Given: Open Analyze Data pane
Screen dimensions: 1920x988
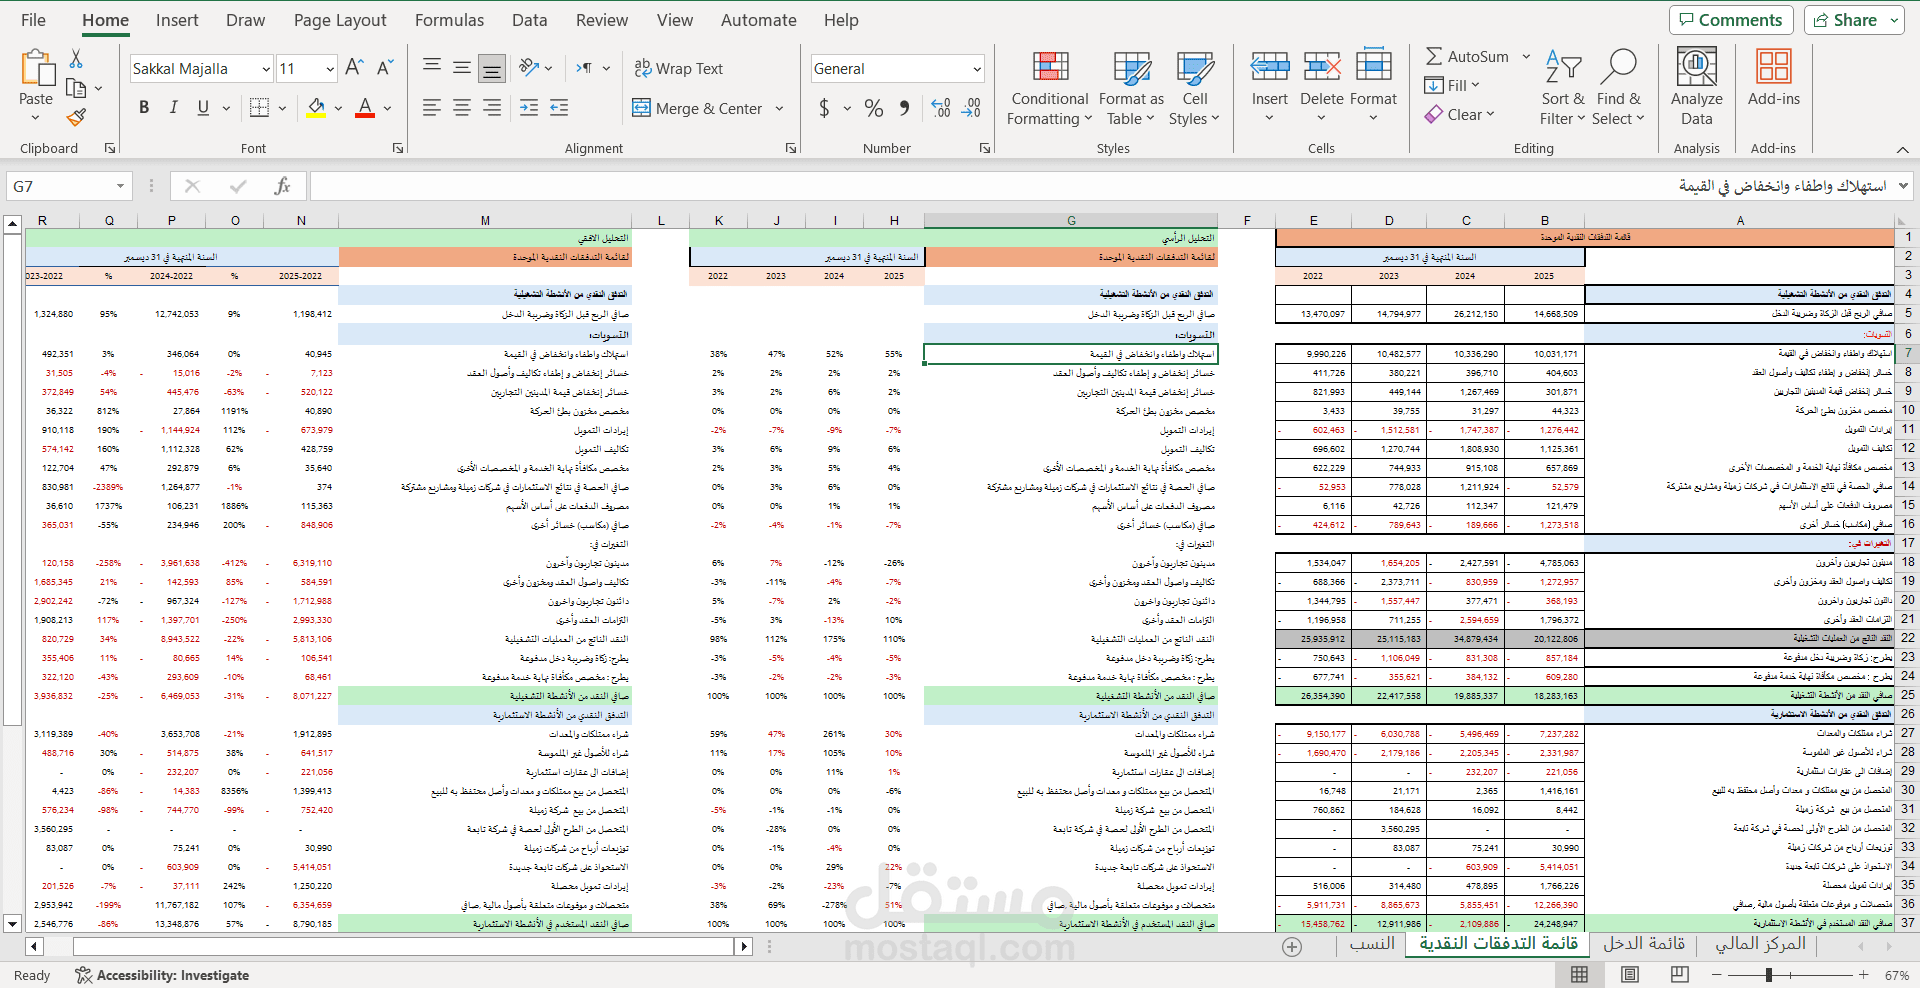Looking at the screenshot, I should click(1697, 88).
